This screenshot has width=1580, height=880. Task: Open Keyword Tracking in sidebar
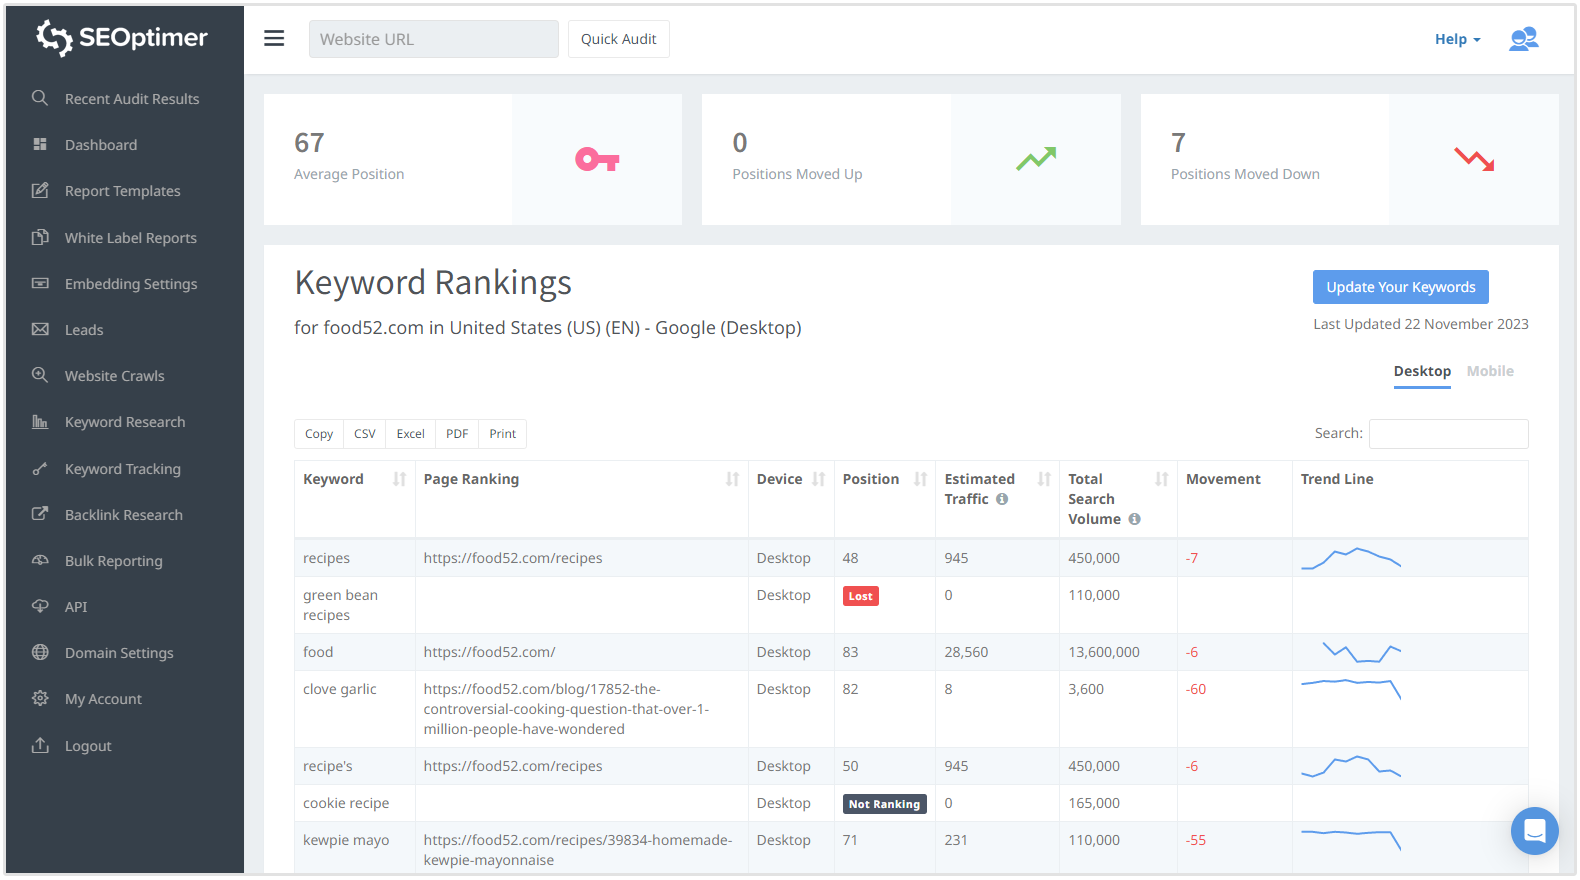123,469
